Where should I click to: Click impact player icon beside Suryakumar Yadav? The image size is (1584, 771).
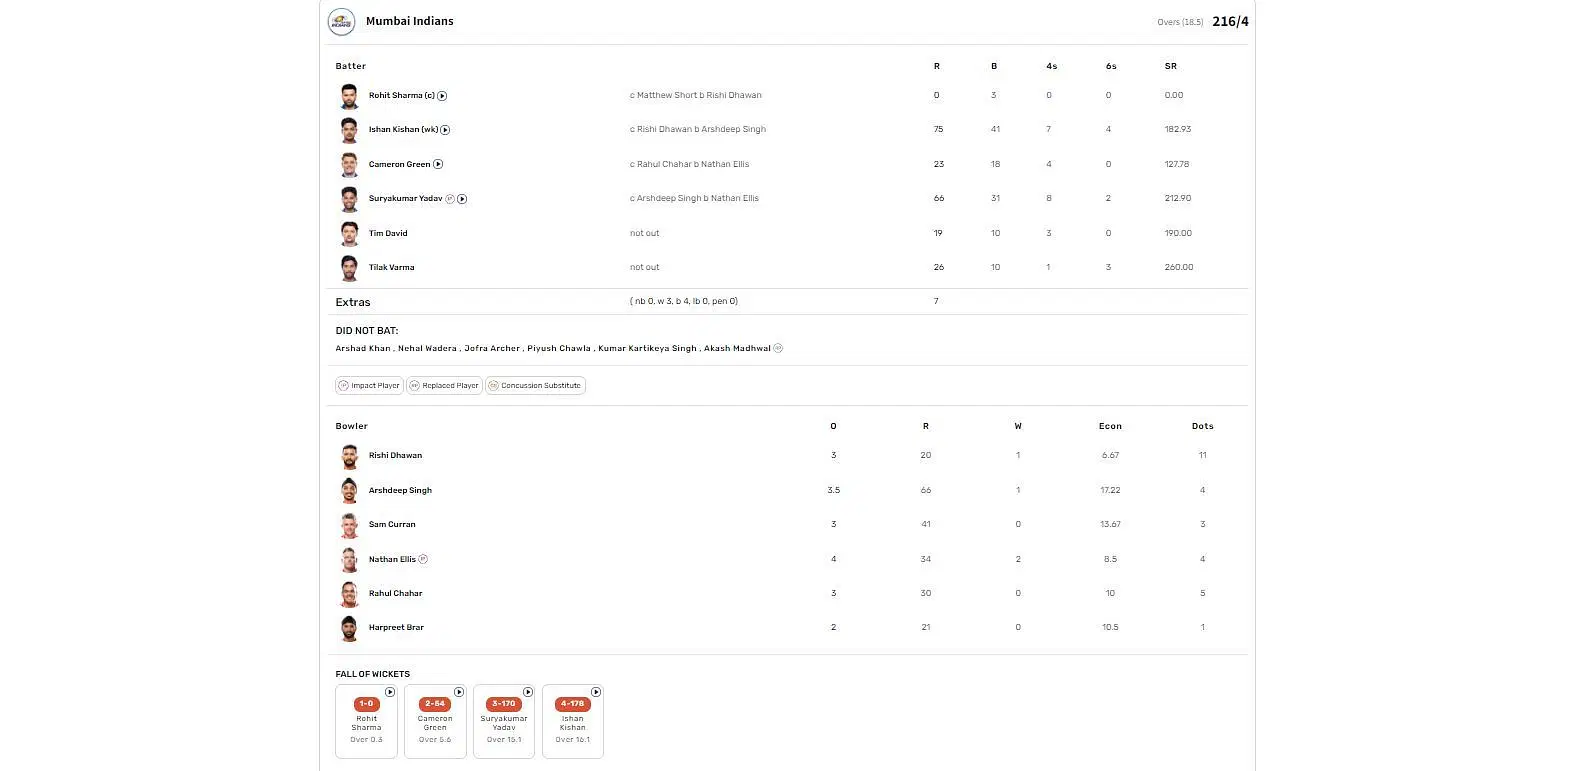(x=450, y=199)
